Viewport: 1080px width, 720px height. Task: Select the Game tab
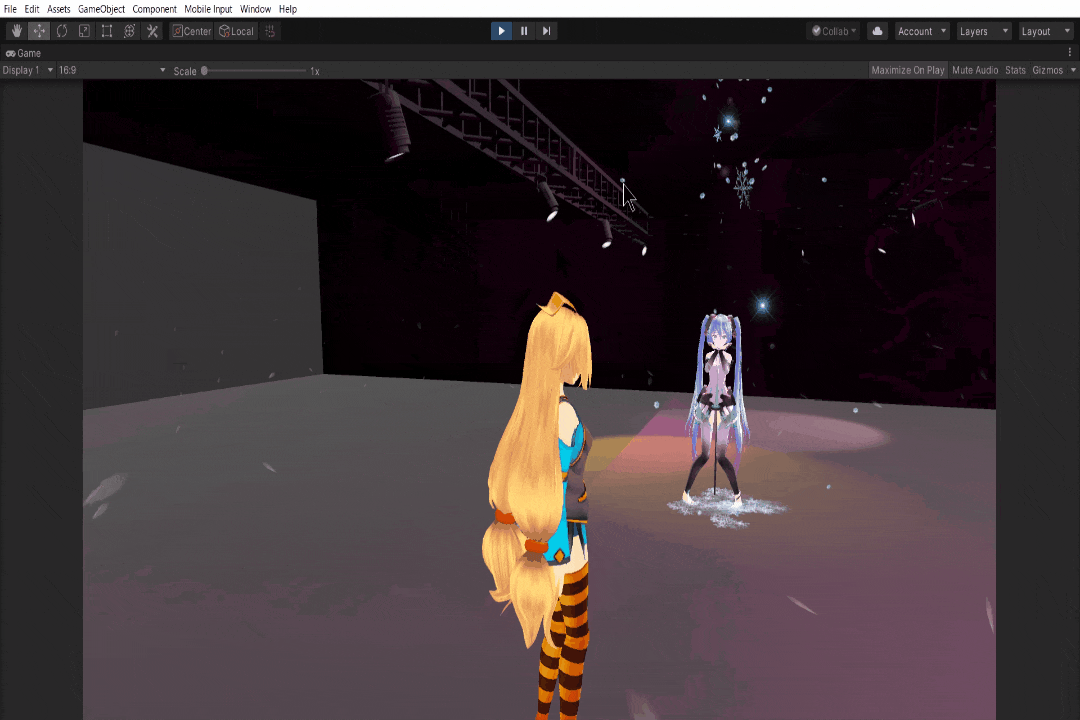click(x=23, y=53)
